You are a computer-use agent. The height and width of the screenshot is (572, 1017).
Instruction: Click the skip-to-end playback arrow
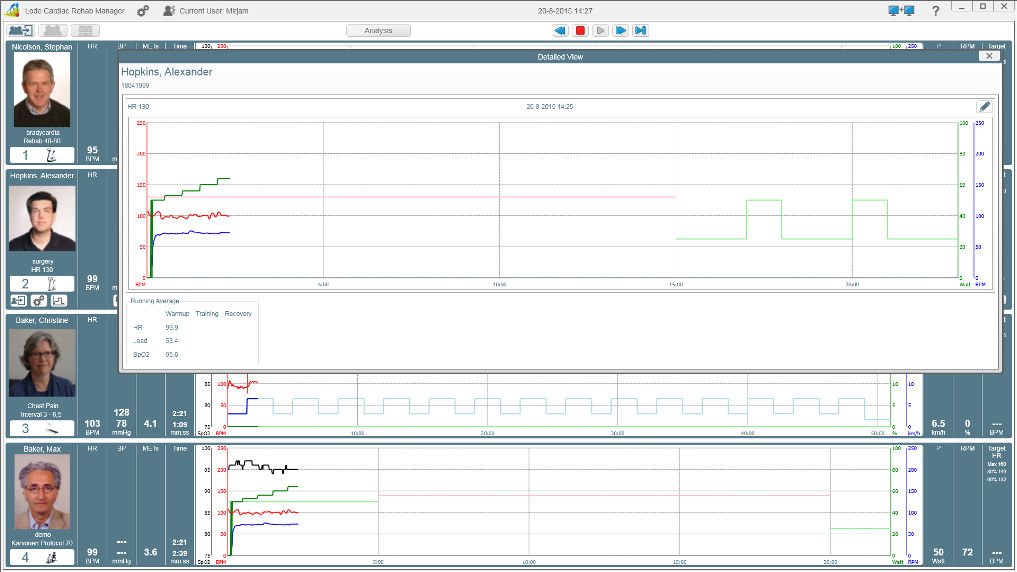pyautogui.click(x=640, y=31)
